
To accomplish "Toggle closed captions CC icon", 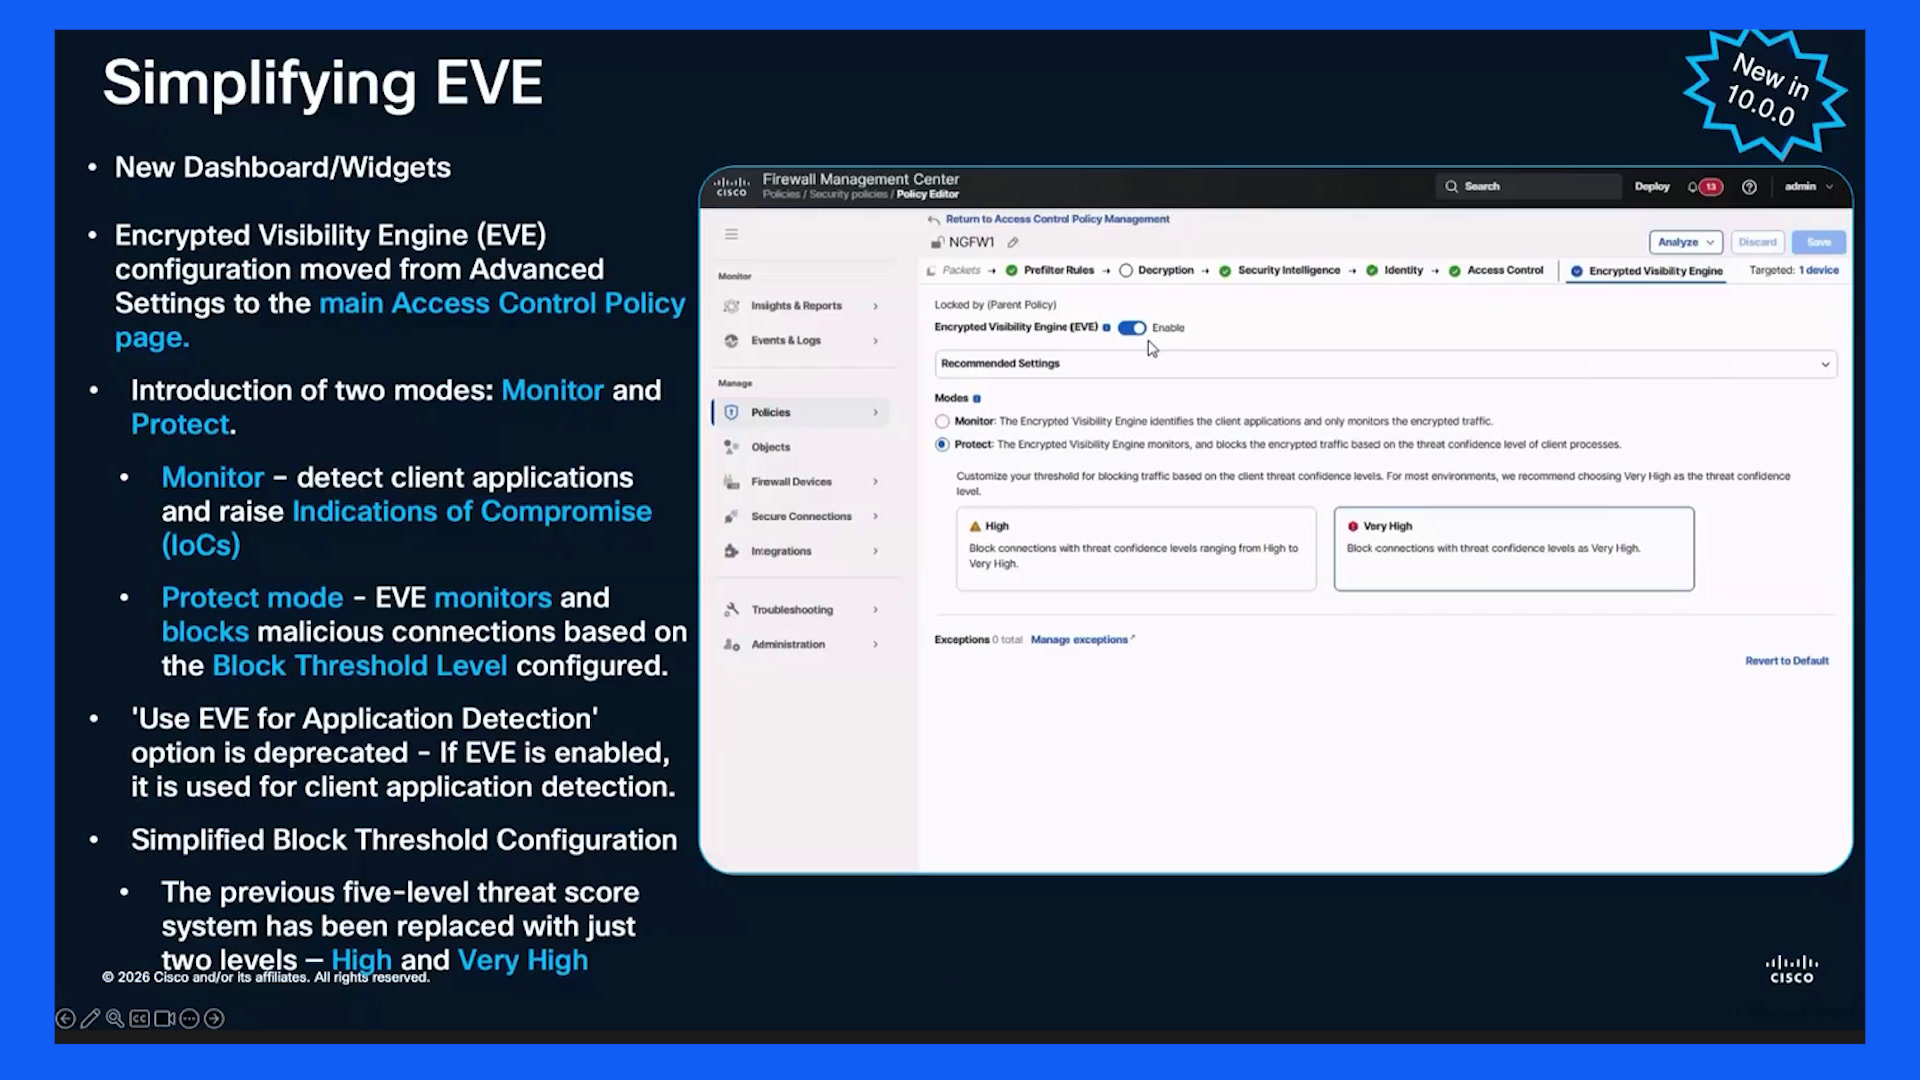I will 140,1018.
